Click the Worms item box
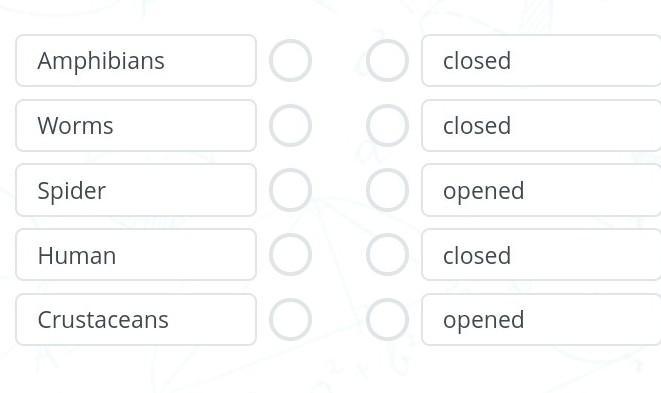This screenshot has width=661, height=393. coord(136,125)
